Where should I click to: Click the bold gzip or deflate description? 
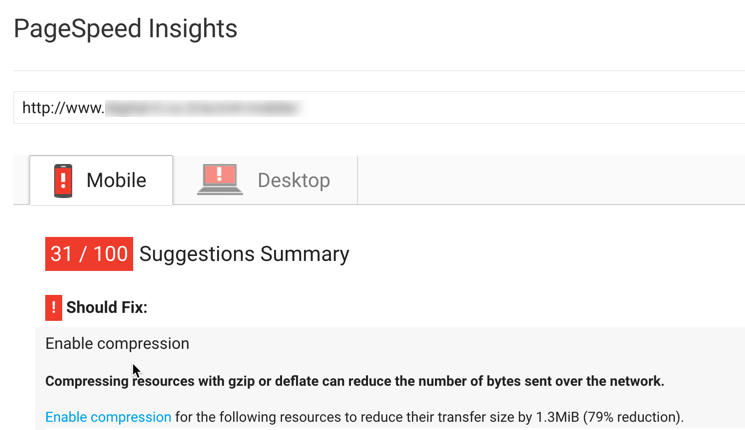pos(354,381)
